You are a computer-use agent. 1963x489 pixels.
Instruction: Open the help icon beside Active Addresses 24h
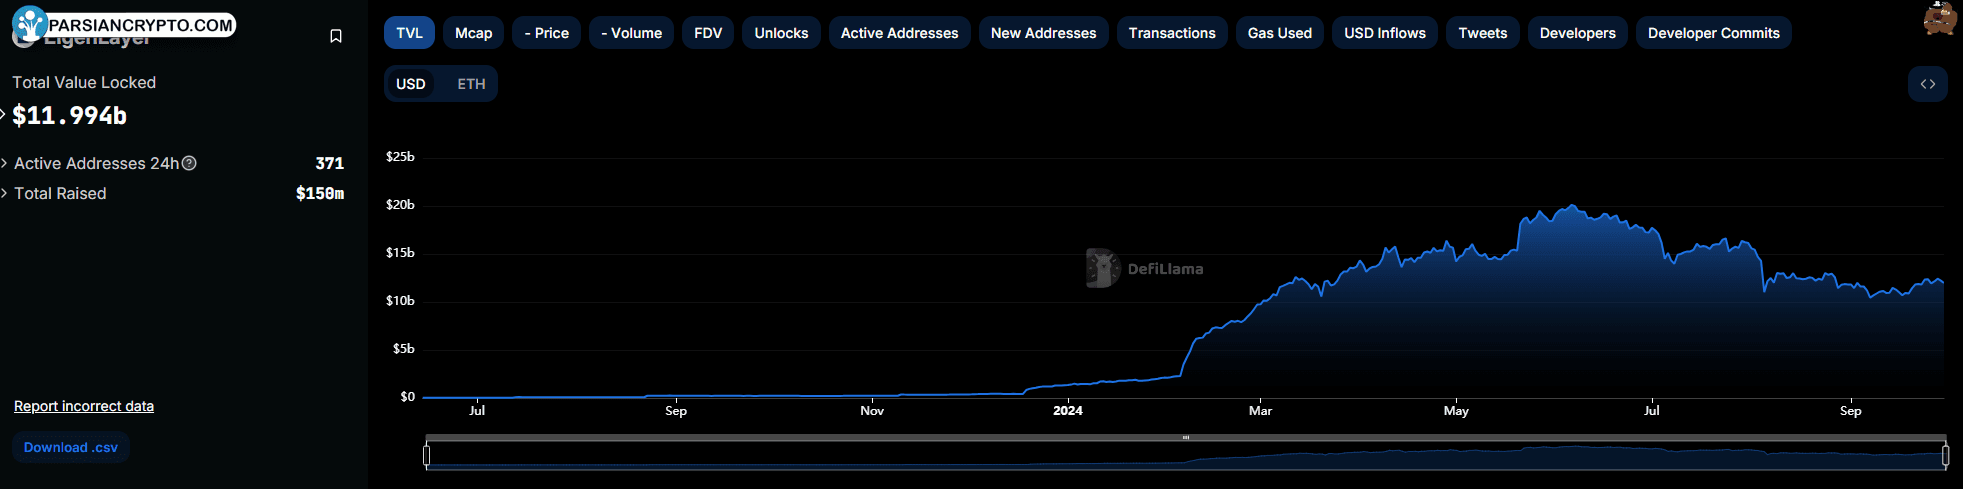click(189, 163)
